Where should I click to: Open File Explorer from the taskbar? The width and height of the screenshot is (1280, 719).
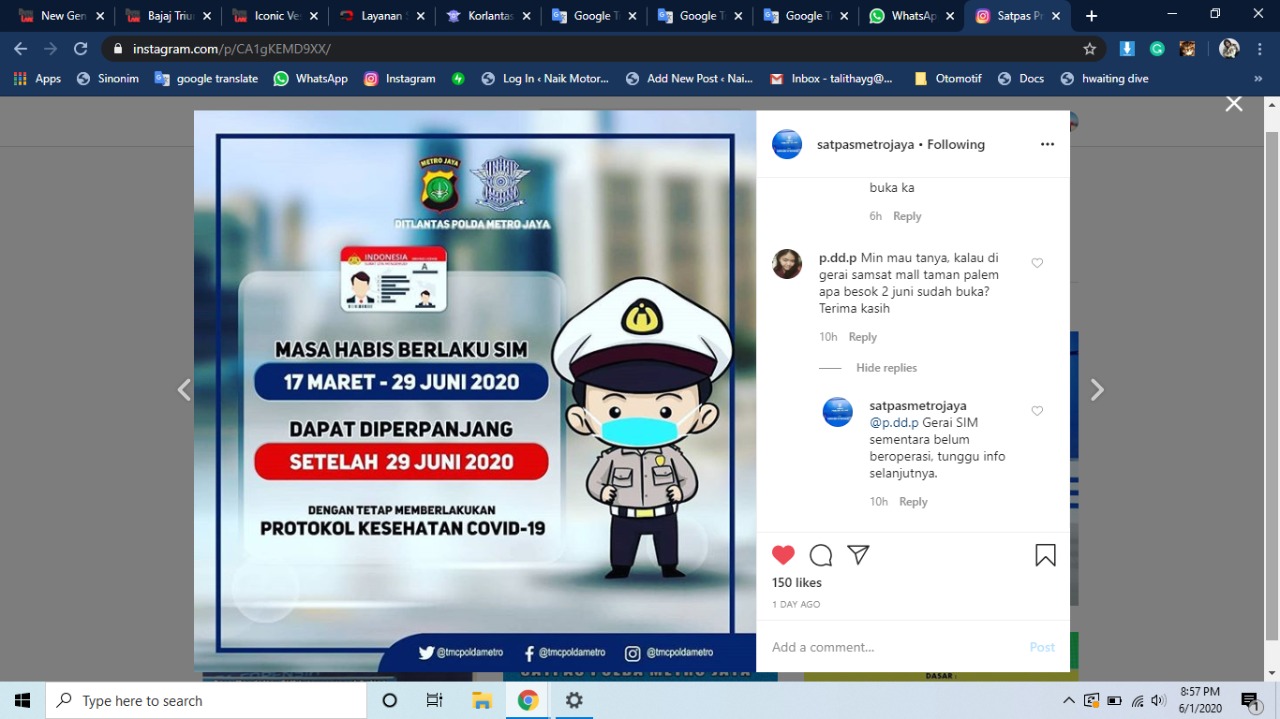pyautogui.click(x=482, y=700)
